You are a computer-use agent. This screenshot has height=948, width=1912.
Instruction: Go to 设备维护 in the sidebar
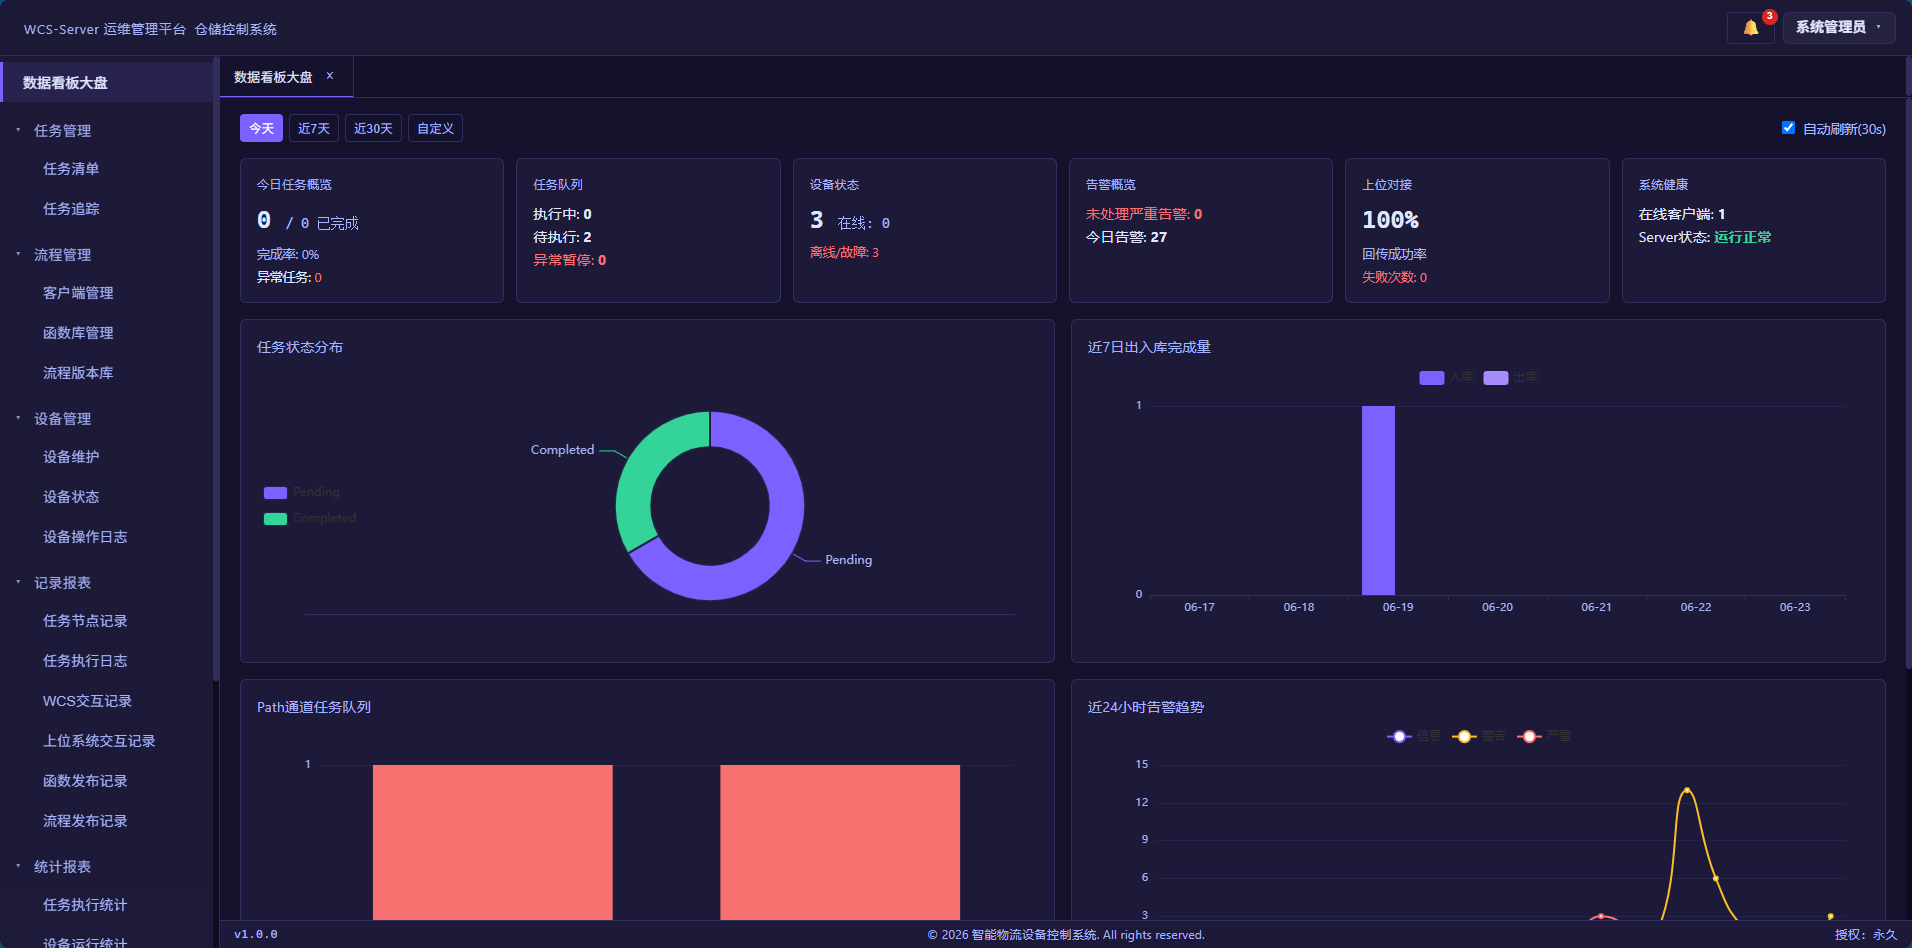pyautogui.click(x=71, y=457)
